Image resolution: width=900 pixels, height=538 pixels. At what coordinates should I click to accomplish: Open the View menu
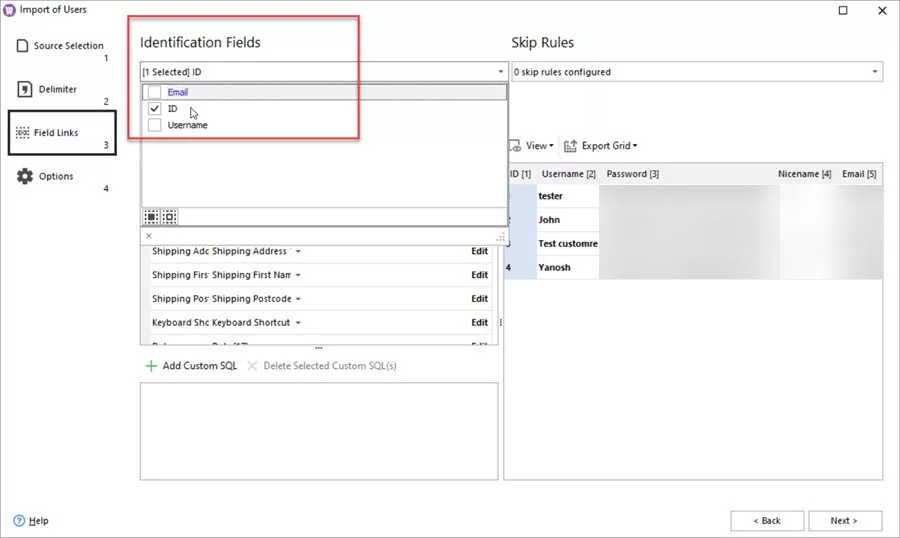537,146
